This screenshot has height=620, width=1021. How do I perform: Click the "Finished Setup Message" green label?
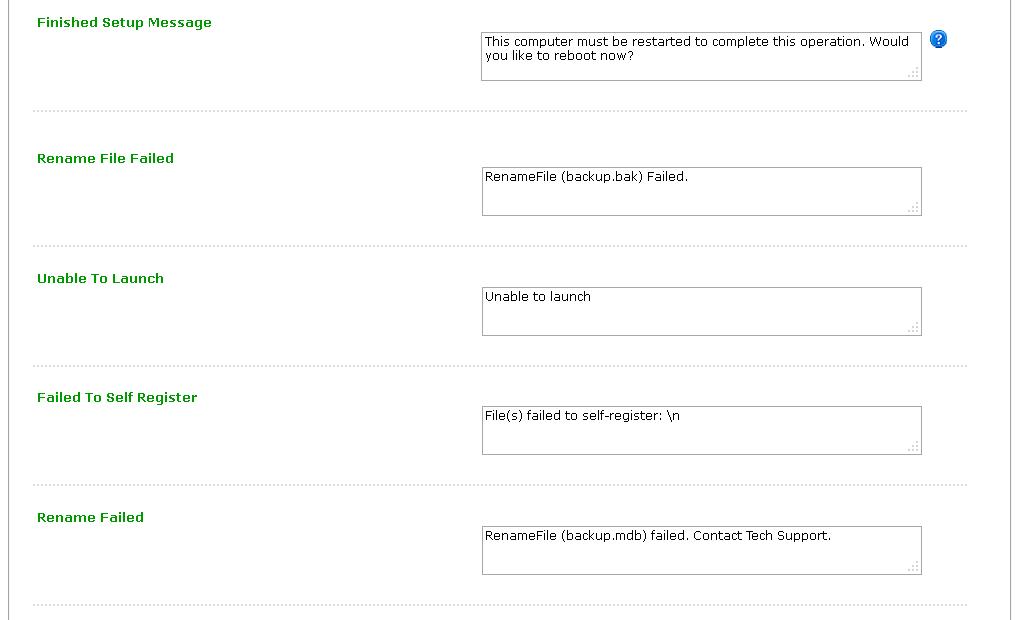click(x=124, y=22)
